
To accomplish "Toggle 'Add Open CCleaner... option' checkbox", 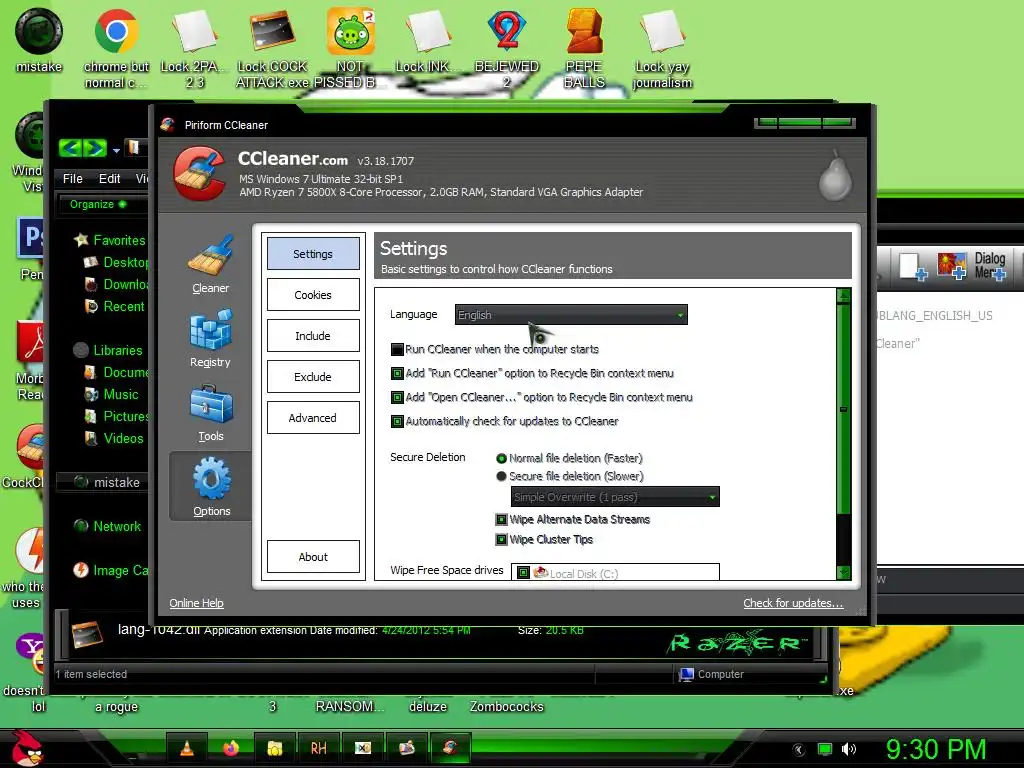I will 397,397.
